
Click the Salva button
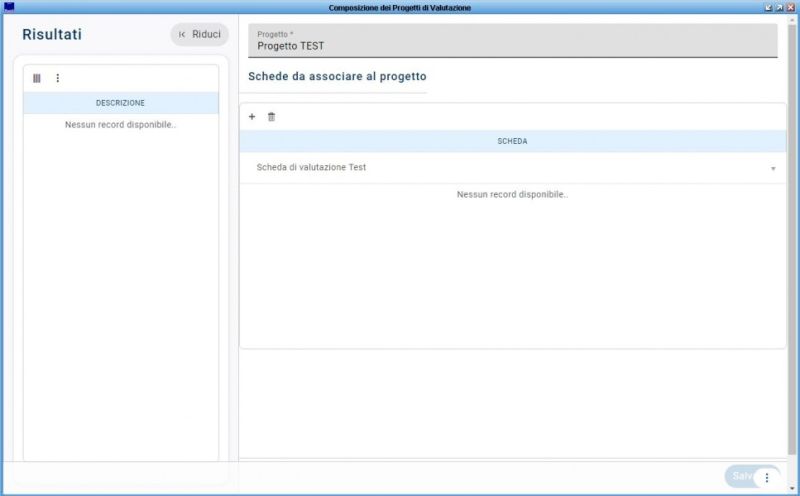741,476
